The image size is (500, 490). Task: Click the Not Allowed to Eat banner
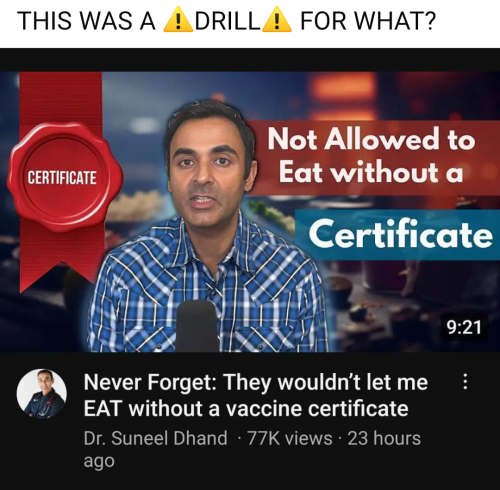point(373,157)
